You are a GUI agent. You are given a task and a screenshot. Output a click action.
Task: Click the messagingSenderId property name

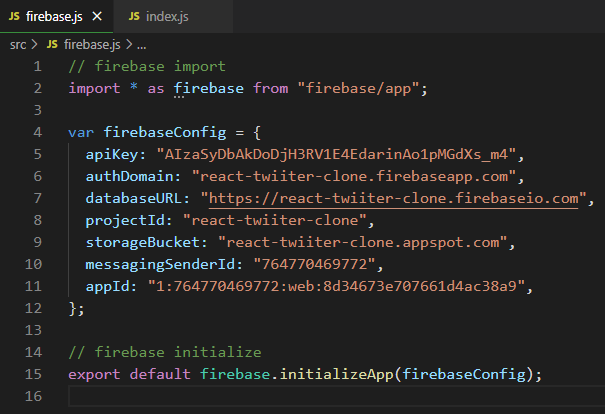160,264
